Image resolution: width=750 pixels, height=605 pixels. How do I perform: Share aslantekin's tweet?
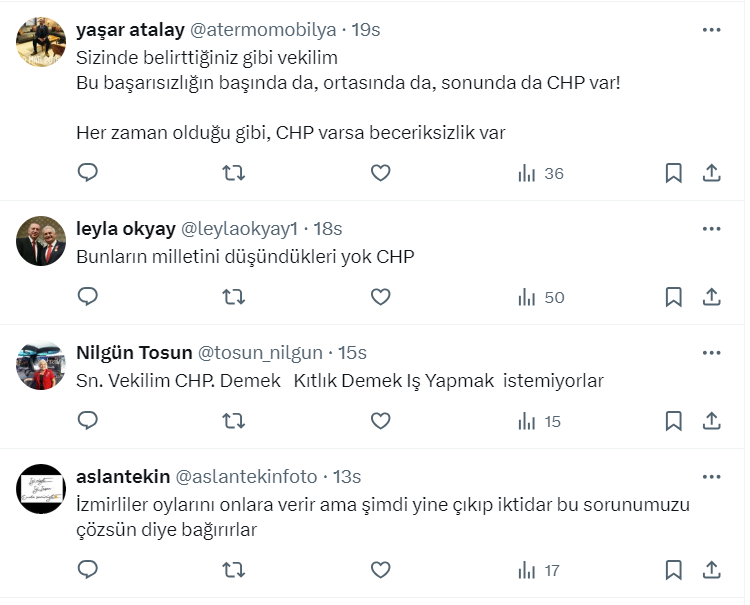(712, 570)
